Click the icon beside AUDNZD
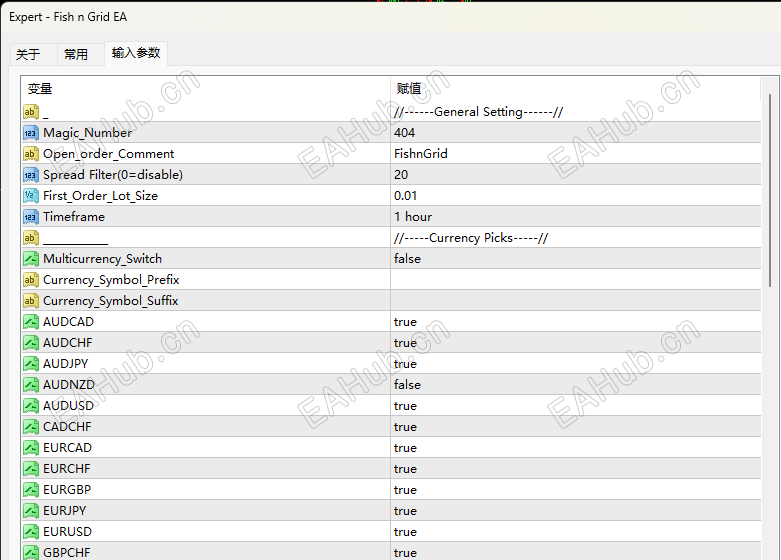The image size is (781, 560). click(x=31, y=385)
